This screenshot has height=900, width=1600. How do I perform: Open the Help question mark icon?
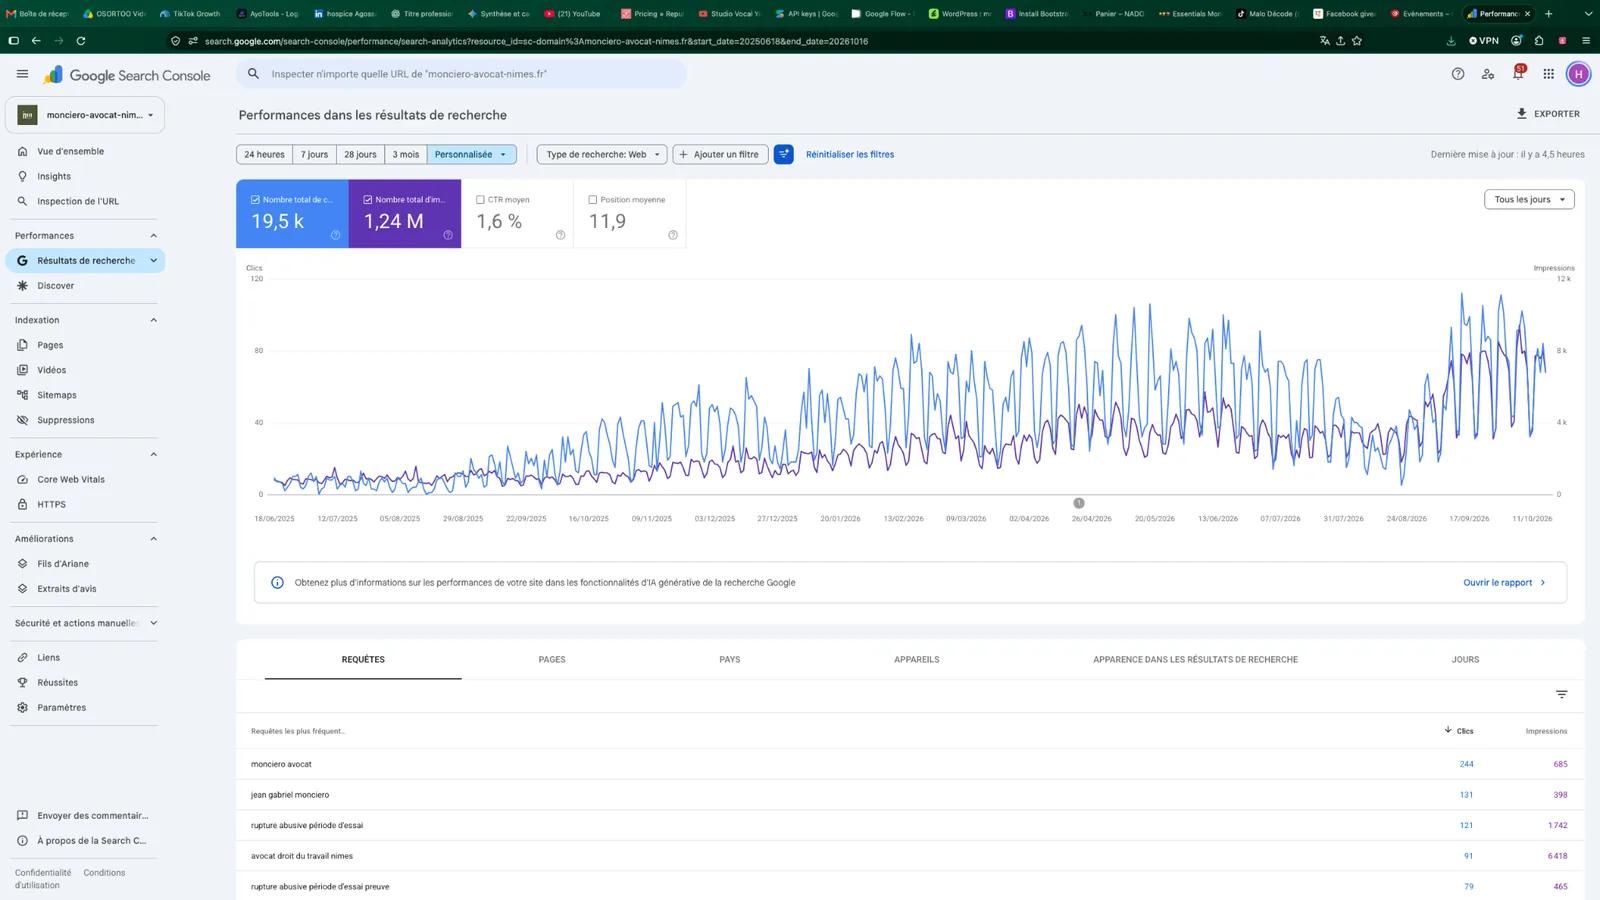coord(1458,74)
